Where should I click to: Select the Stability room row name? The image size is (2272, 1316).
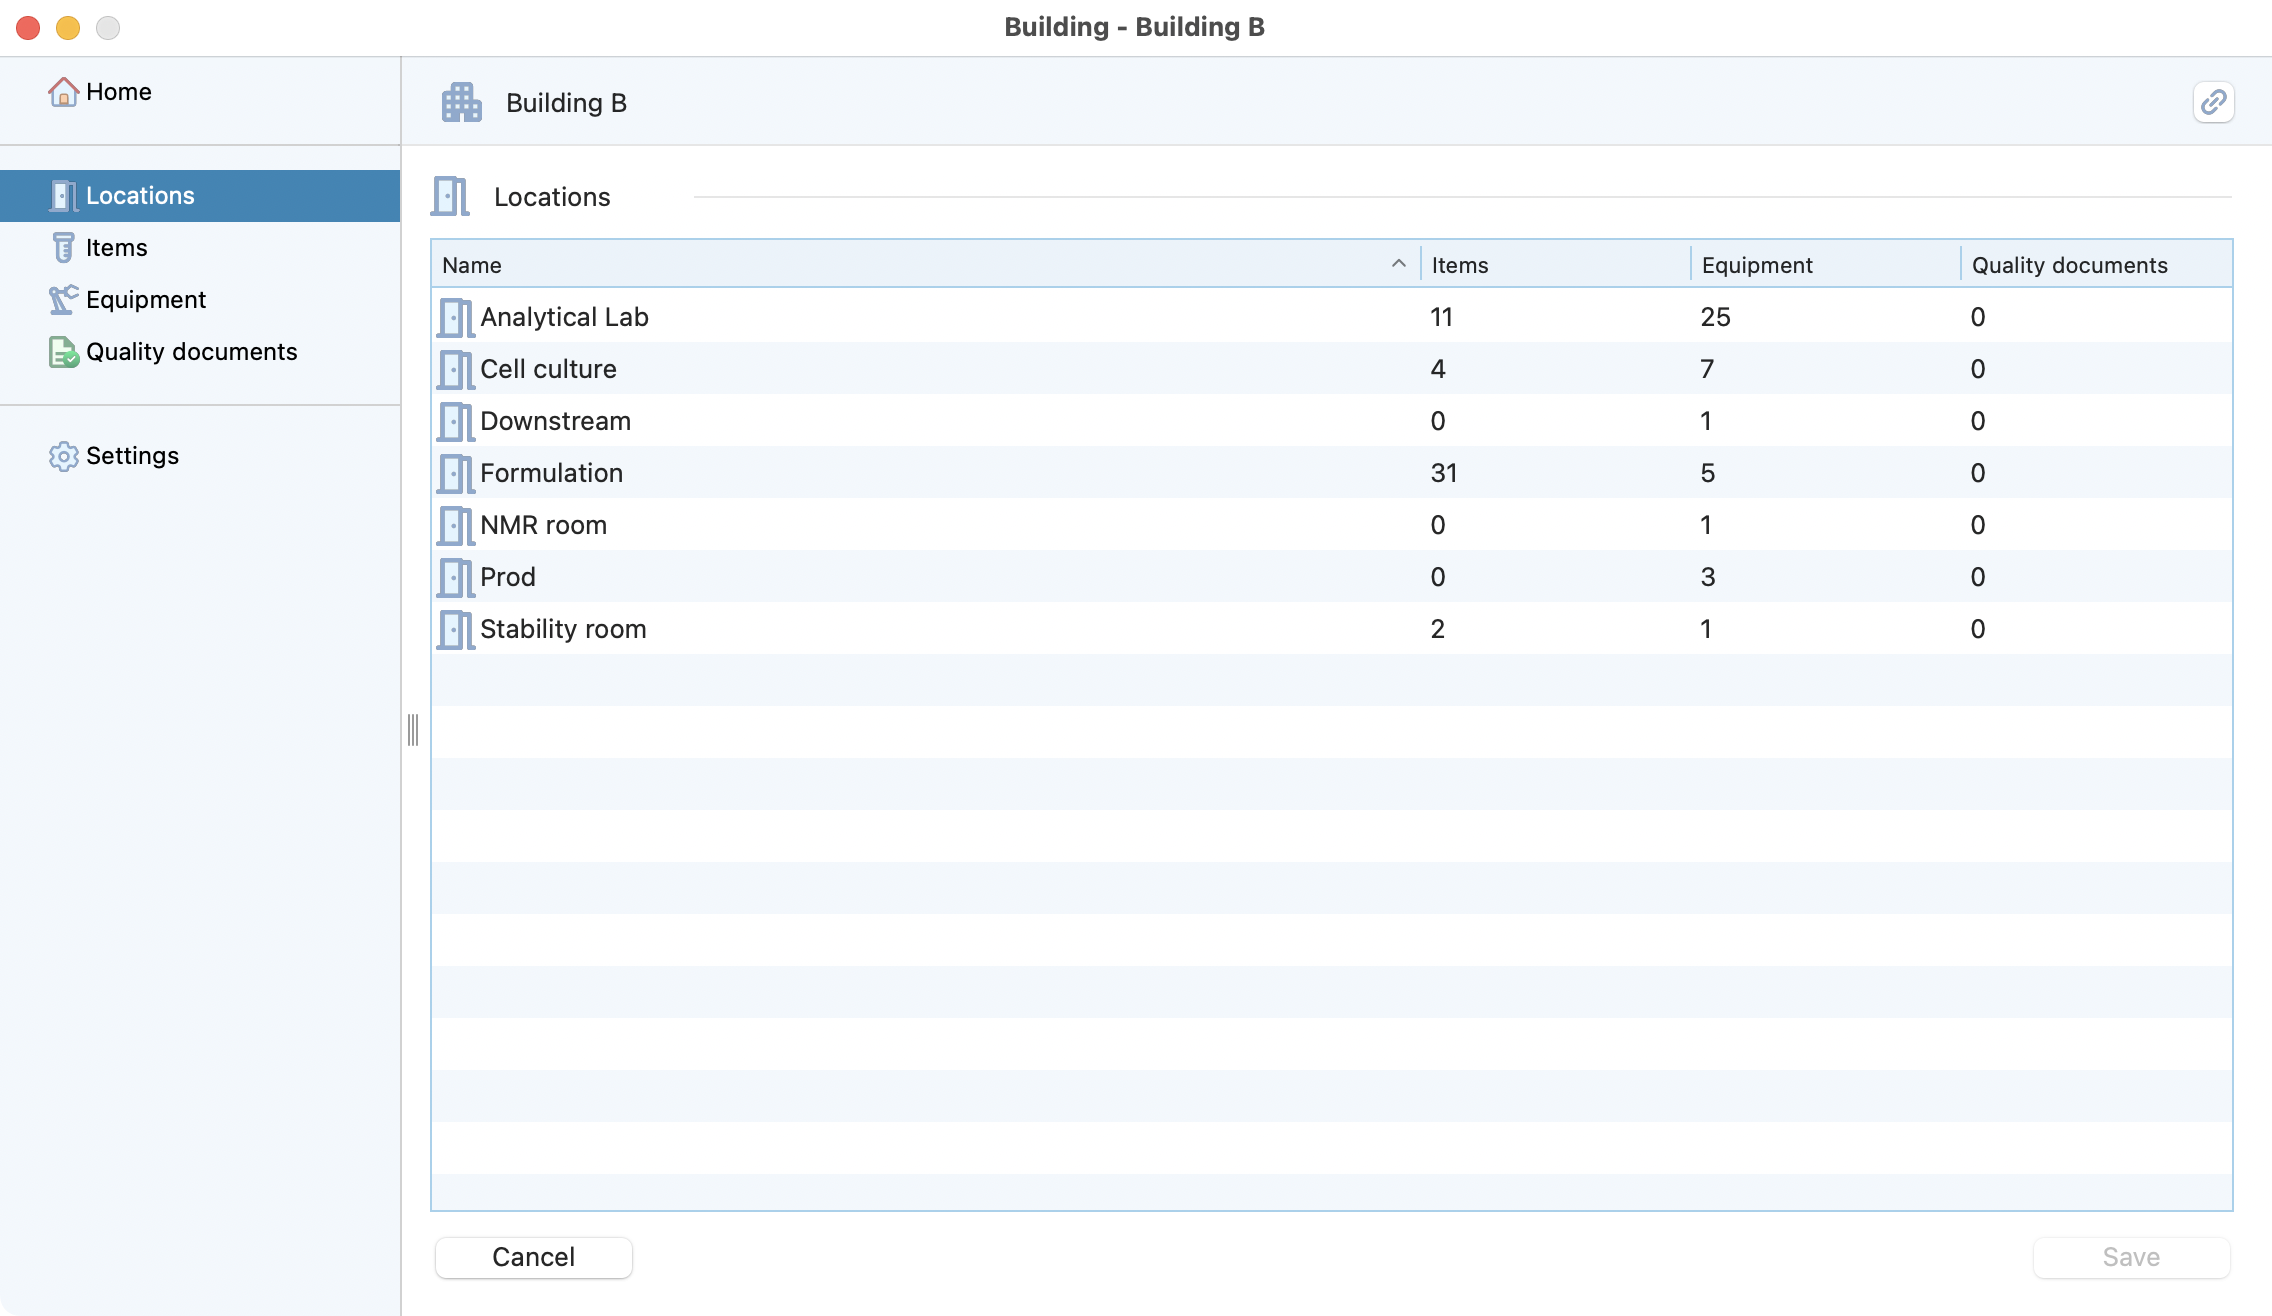[x=563, y=629]
